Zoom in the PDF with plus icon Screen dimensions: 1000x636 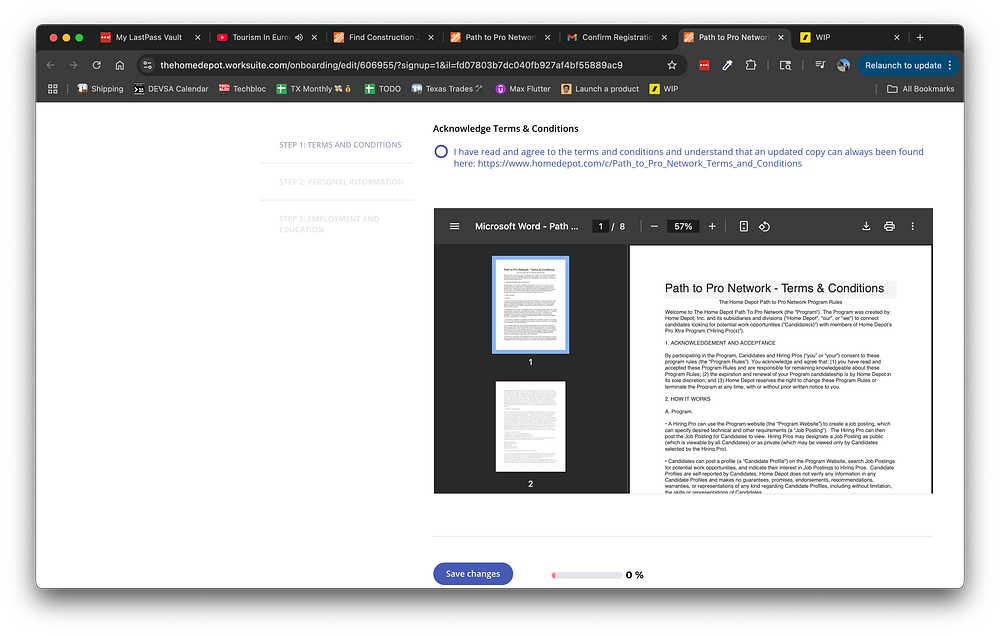[x=712, y=226]
